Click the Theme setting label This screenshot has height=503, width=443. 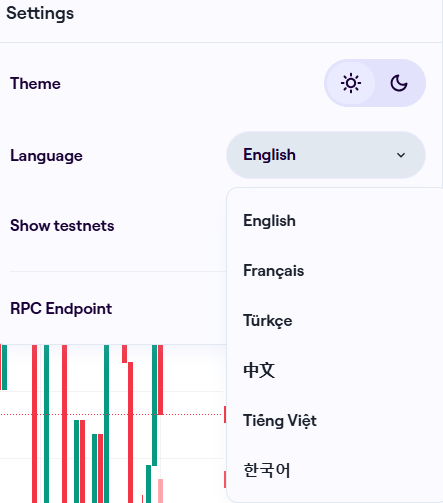click(35, 83)
